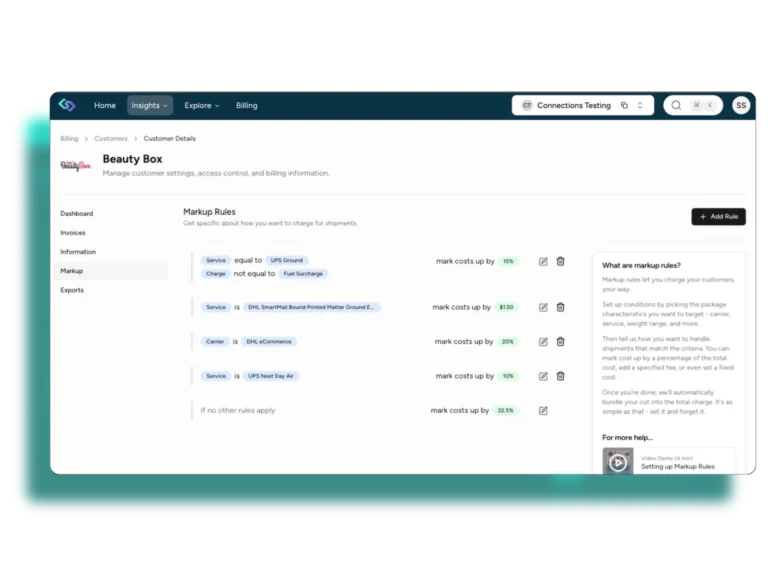Click the copy icon beside Connections Testing

[x=624, y=105]
